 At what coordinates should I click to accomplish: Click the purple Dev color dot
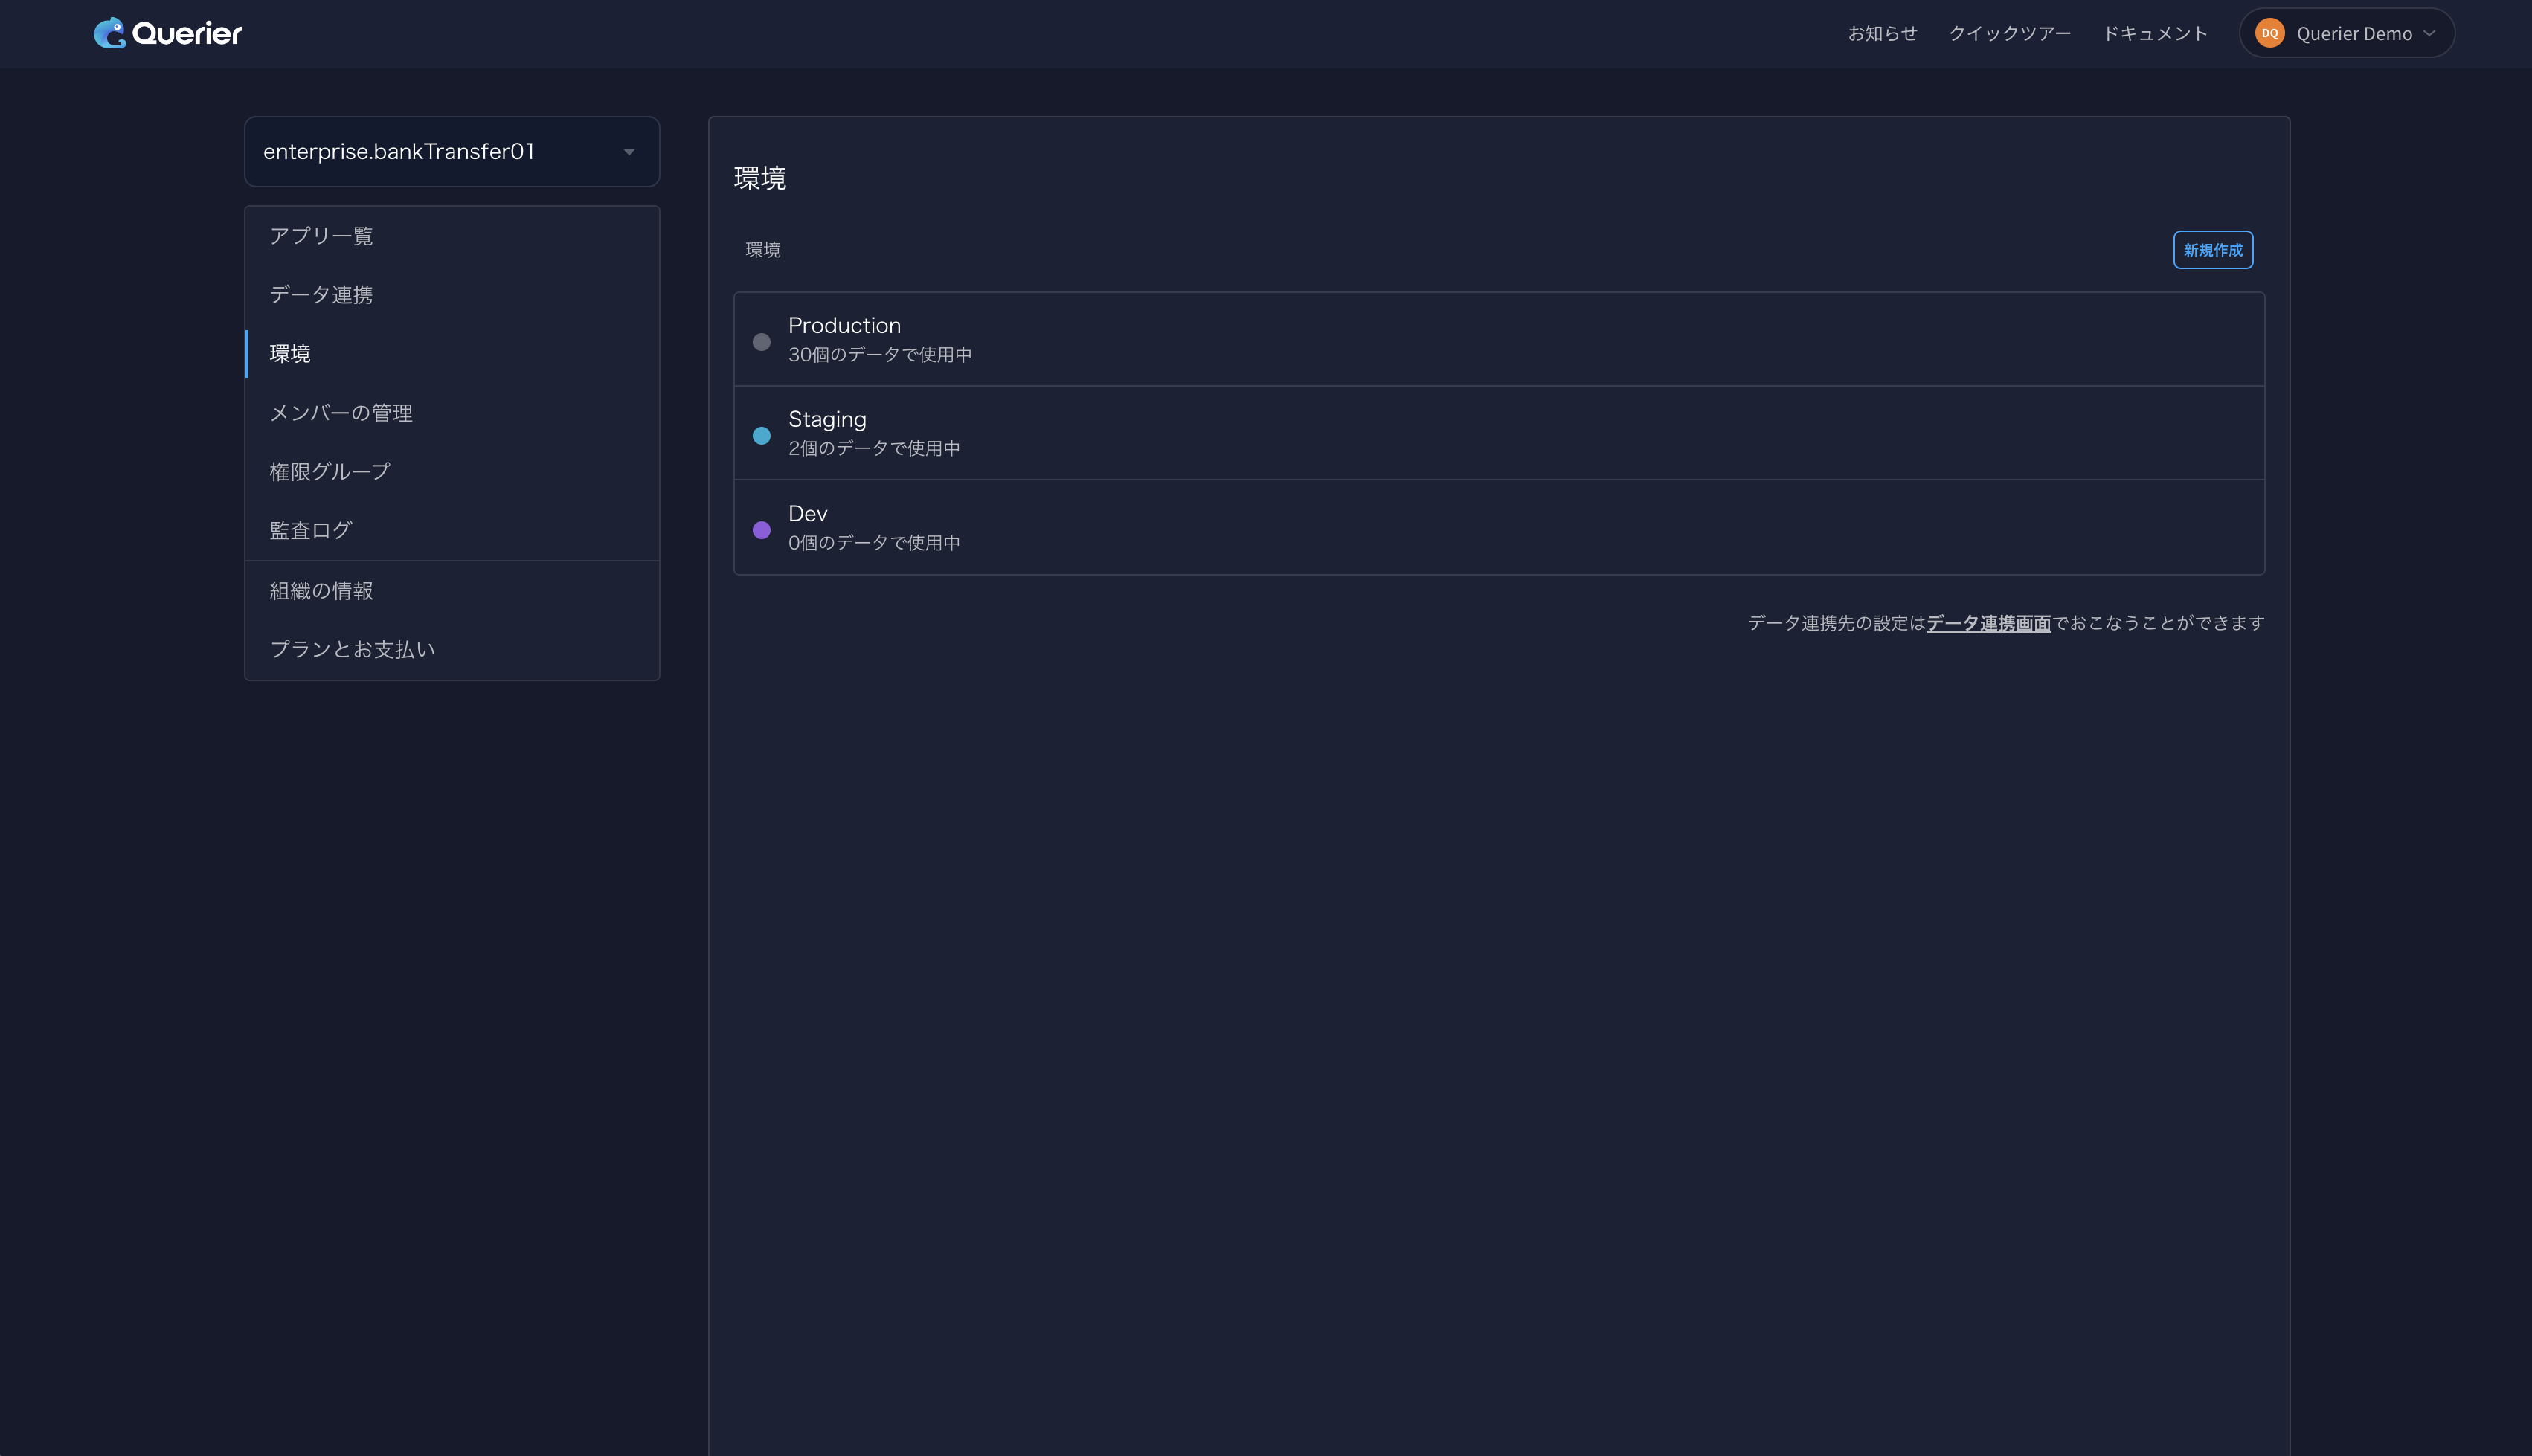click(761, 530)
